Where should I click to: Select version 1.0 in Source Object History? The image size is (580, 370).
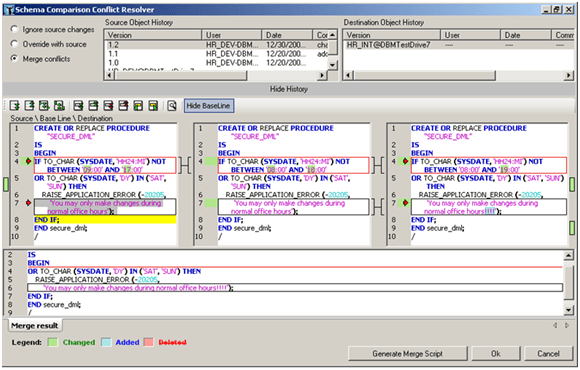(216, 63)
